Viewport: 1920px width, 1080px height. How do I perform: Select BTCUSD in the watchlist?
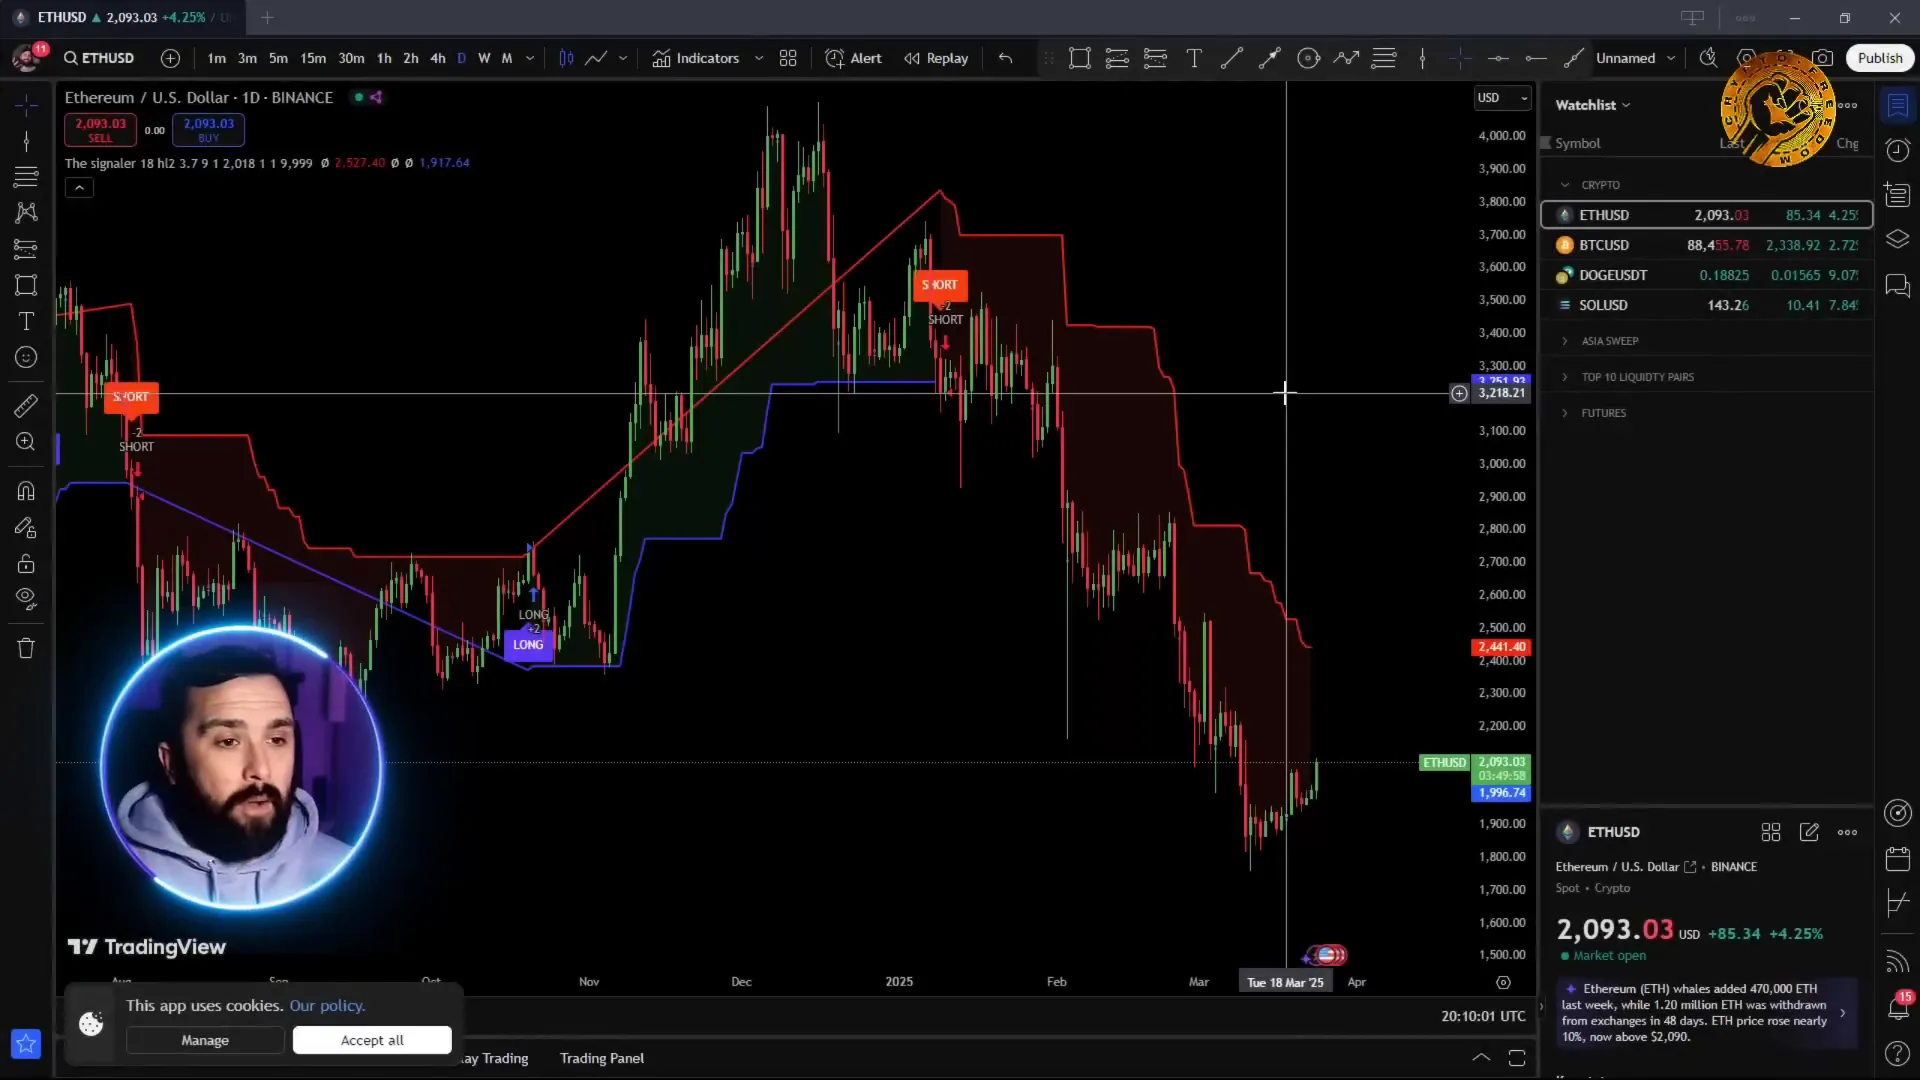pyautogui.click(x=1707, y=245)
